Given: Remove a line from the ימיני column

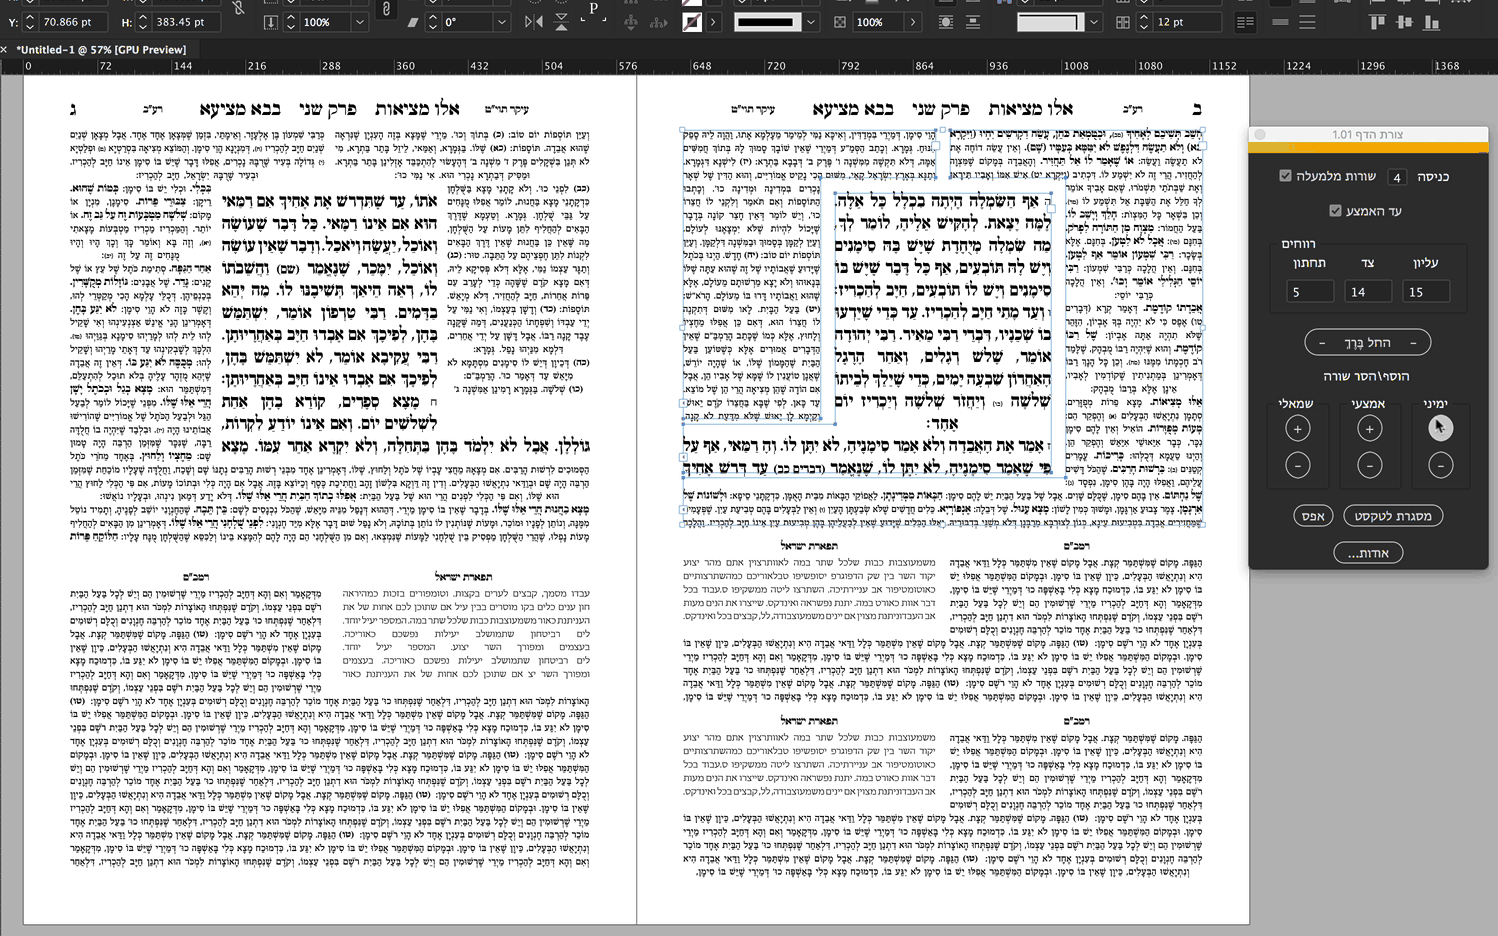Looking at the screenshot, I should (1440, 466).
